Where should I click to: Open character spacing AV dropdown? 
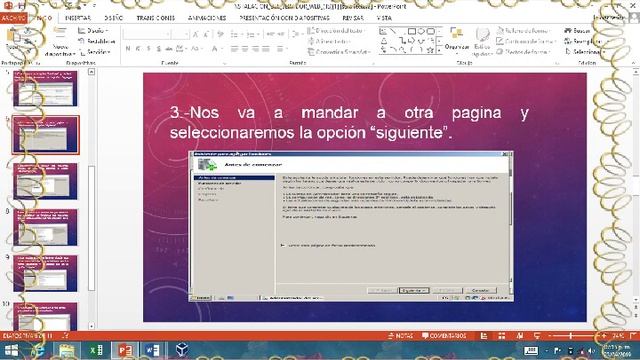click(x=181, y=49)
